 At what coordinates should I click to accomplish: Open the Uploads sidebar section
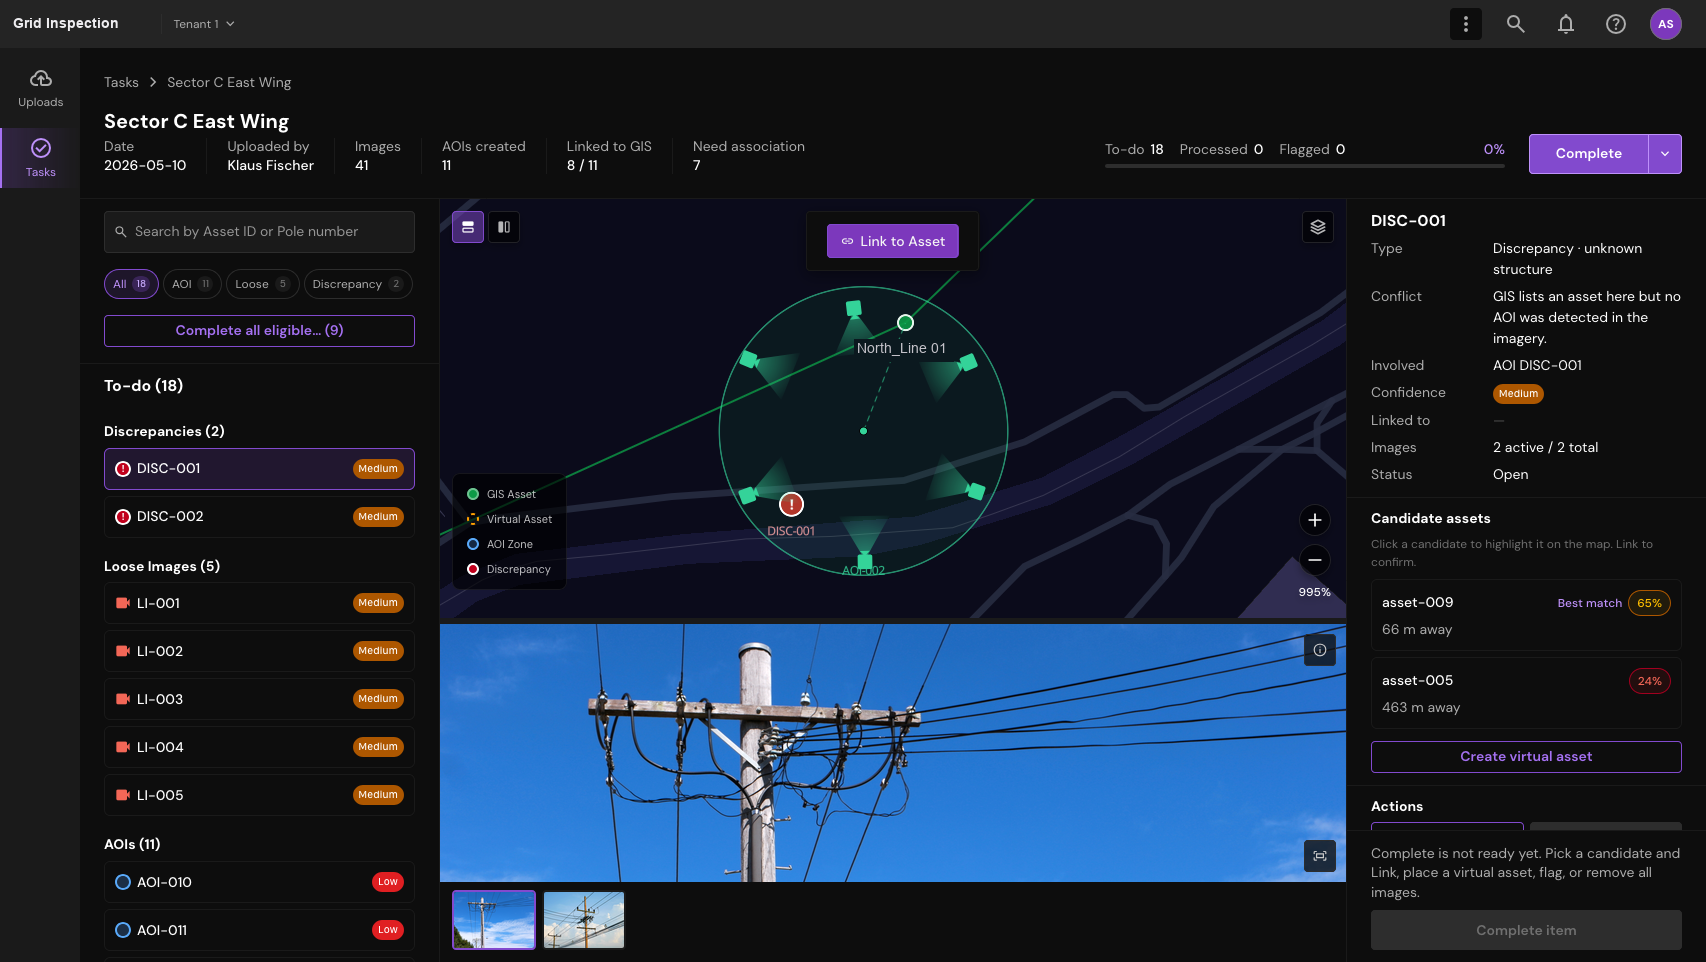point(40,89)
